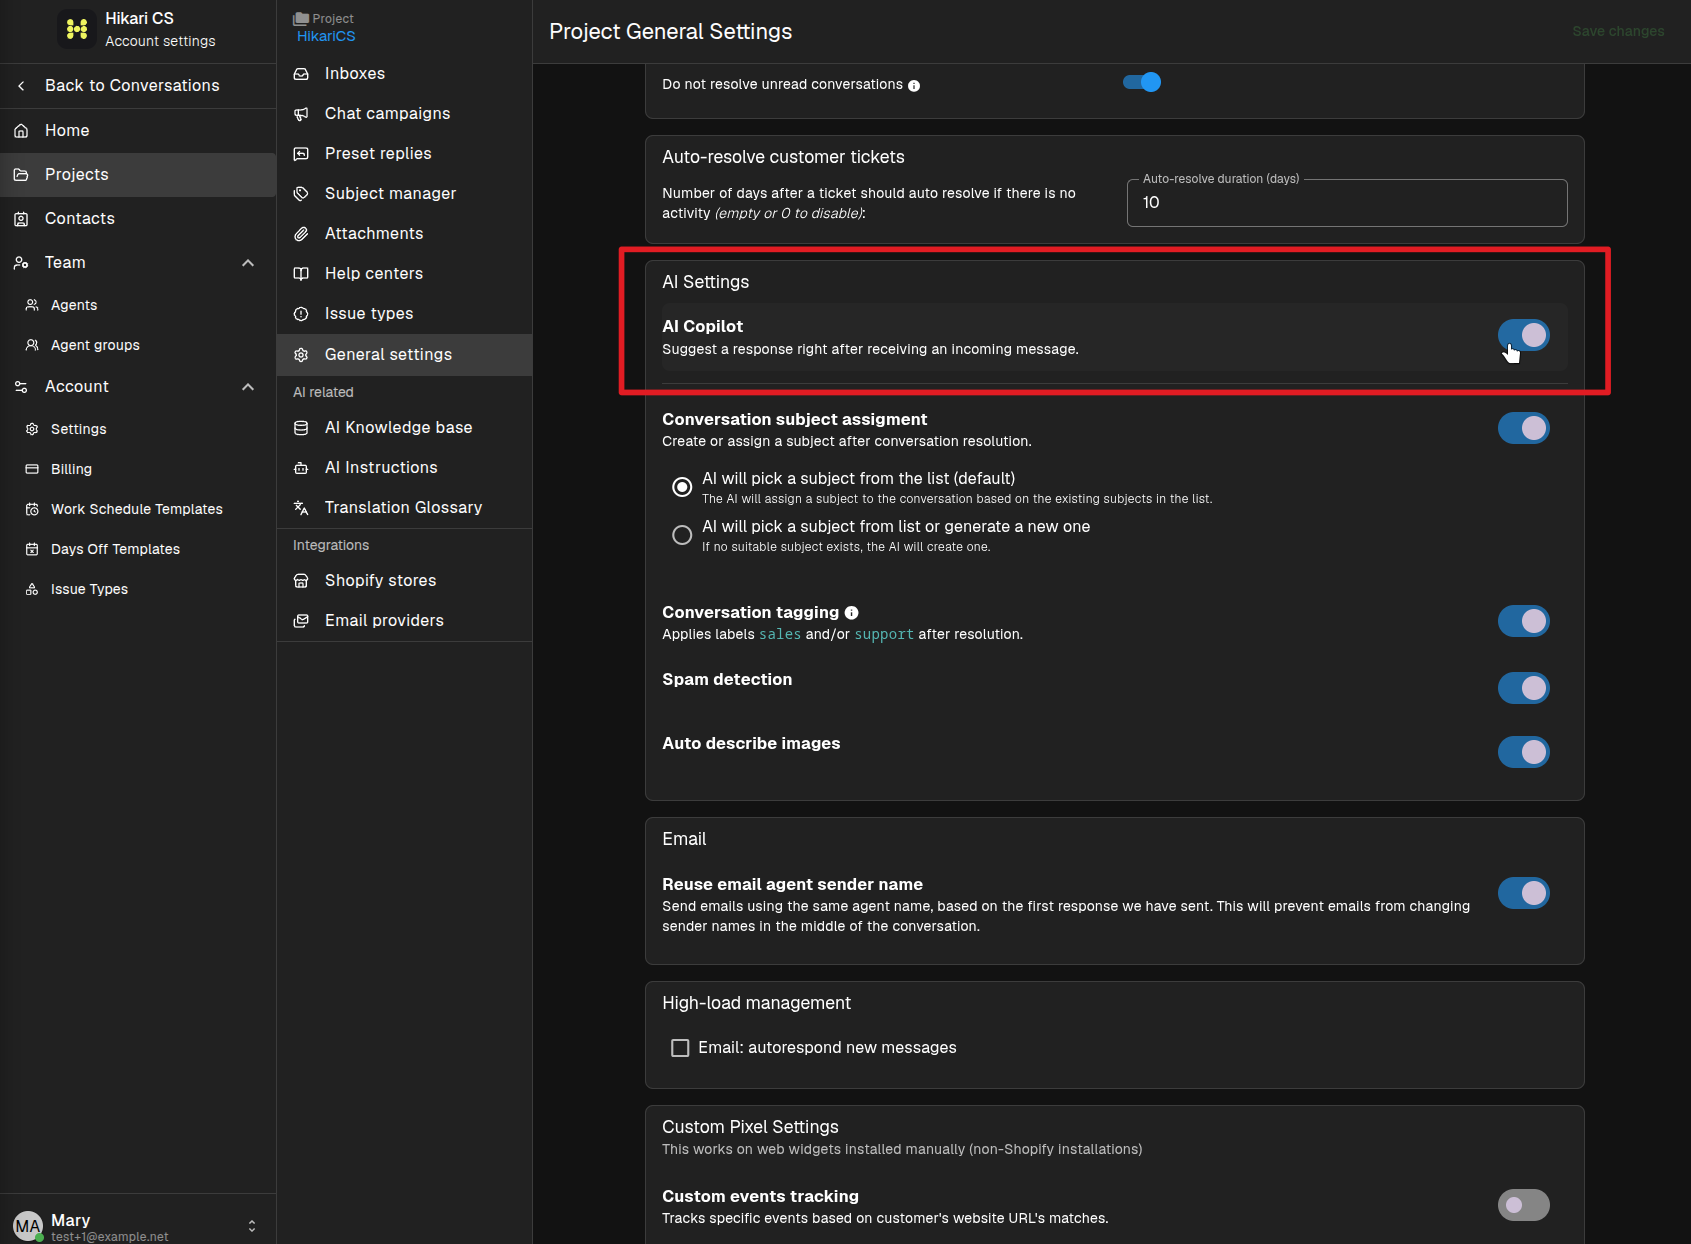Click the Billing card icon
This screenshot has height=1244, width=1691.
[32, 469]
